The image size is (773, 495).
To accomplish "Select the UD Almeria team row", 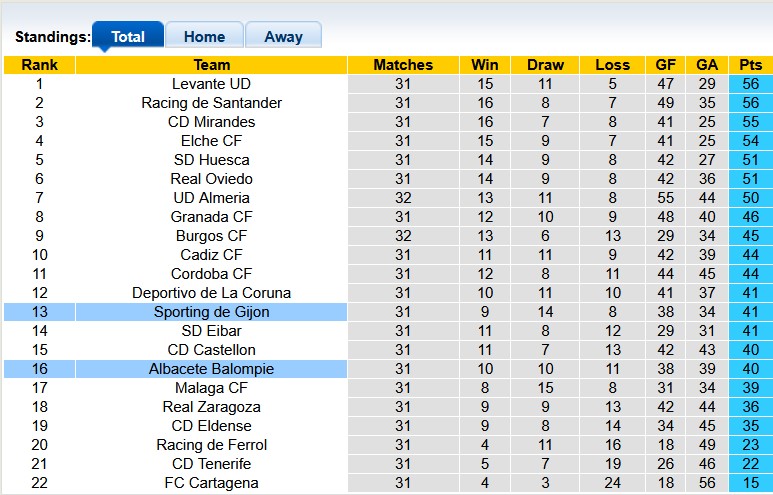I will click(211, 198).
